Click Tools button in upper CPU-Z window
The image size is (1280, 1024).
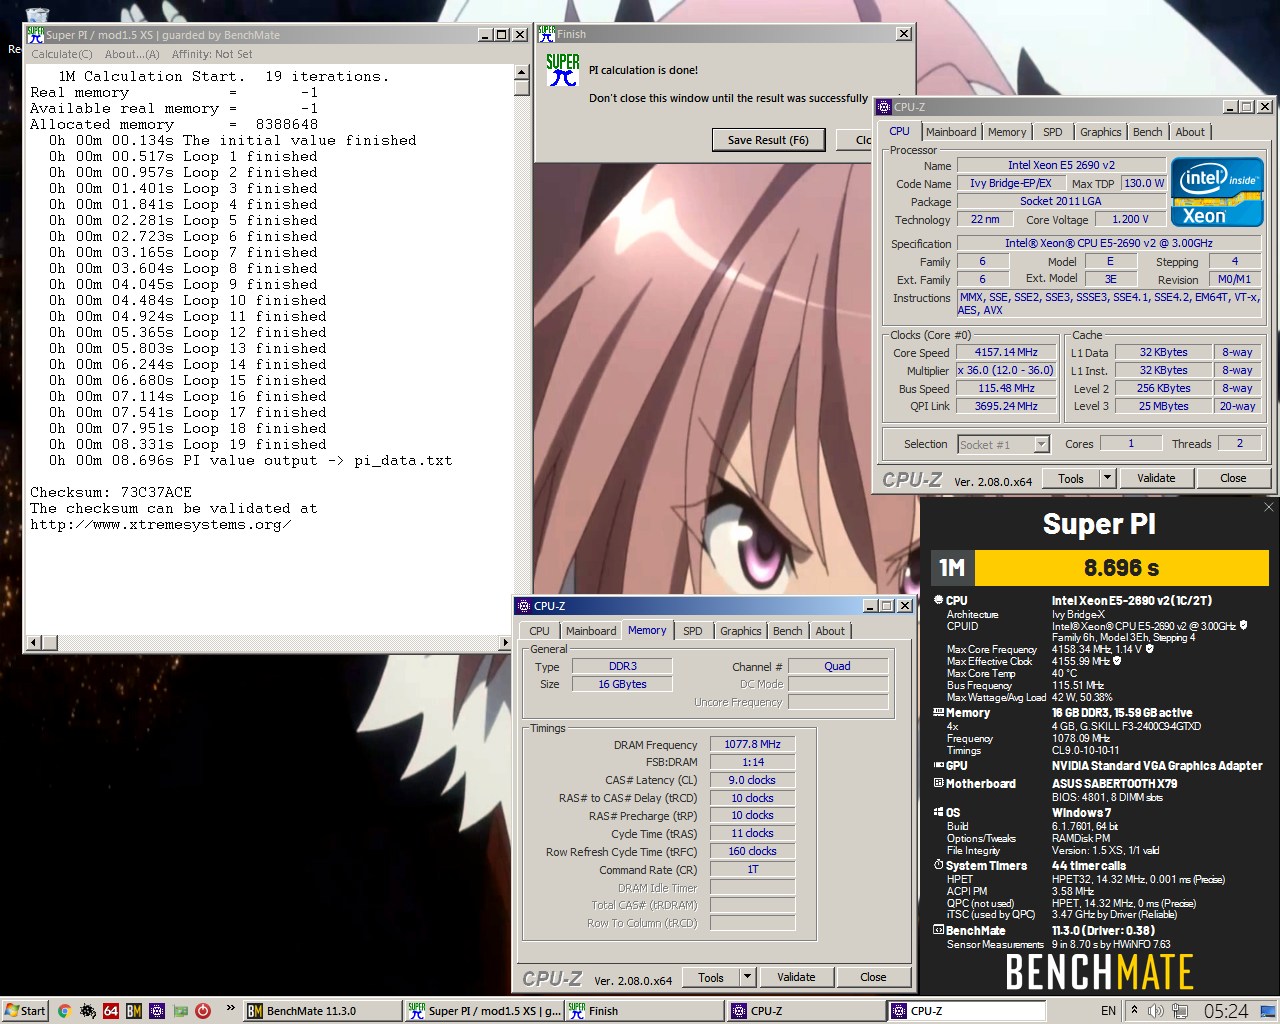(1071, 478)
